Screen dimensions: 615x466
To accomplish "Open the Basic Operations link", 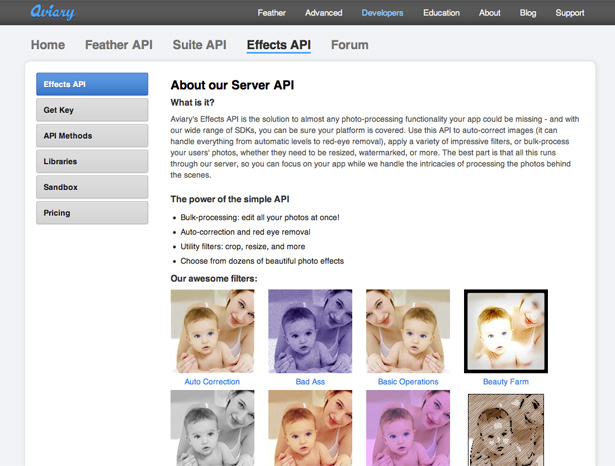I will pyautogui.click(x=408, y=382).
